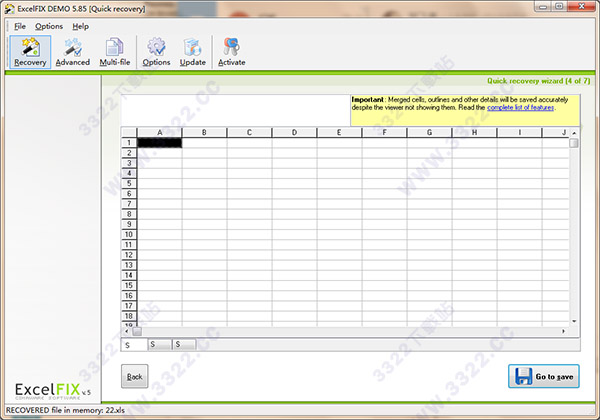Open the Options gear icon in toolbar
Image resolution: width=600 pixels, height=420 pixels.
(x=156, y=52)
